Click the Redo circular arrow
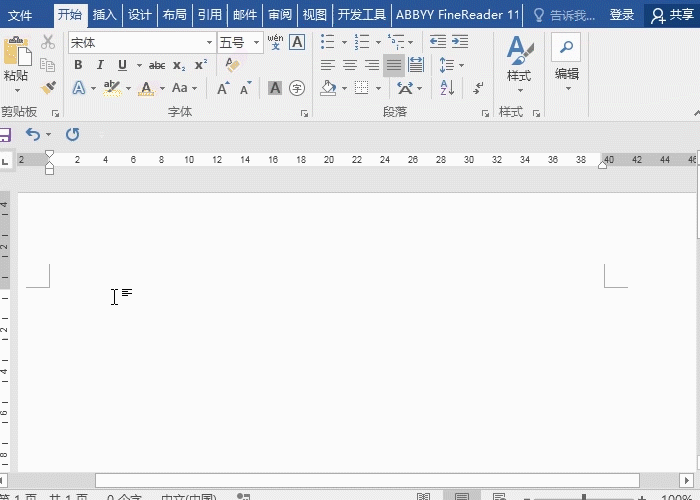700x500 pixels. (x=72, y=134)
